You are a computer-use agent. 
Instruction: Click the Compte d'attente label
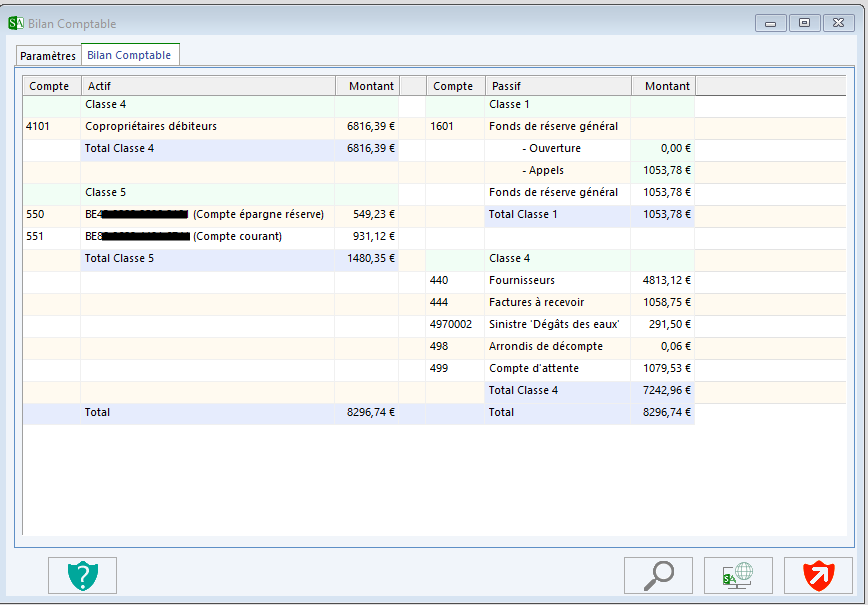534,368
